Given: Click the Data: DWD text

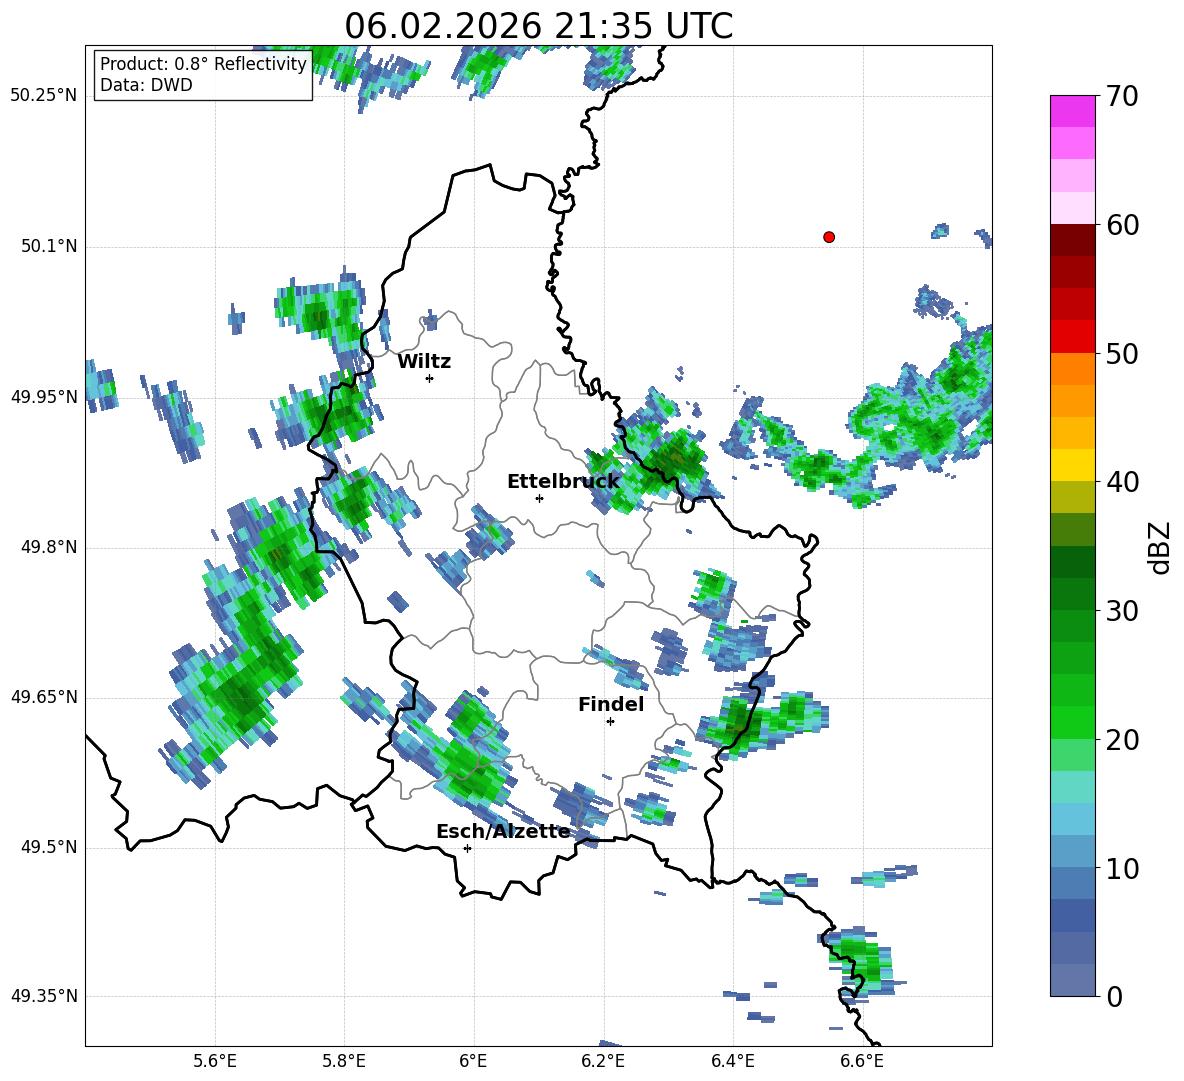Looking at the screenshot, I should click(146, 85).
